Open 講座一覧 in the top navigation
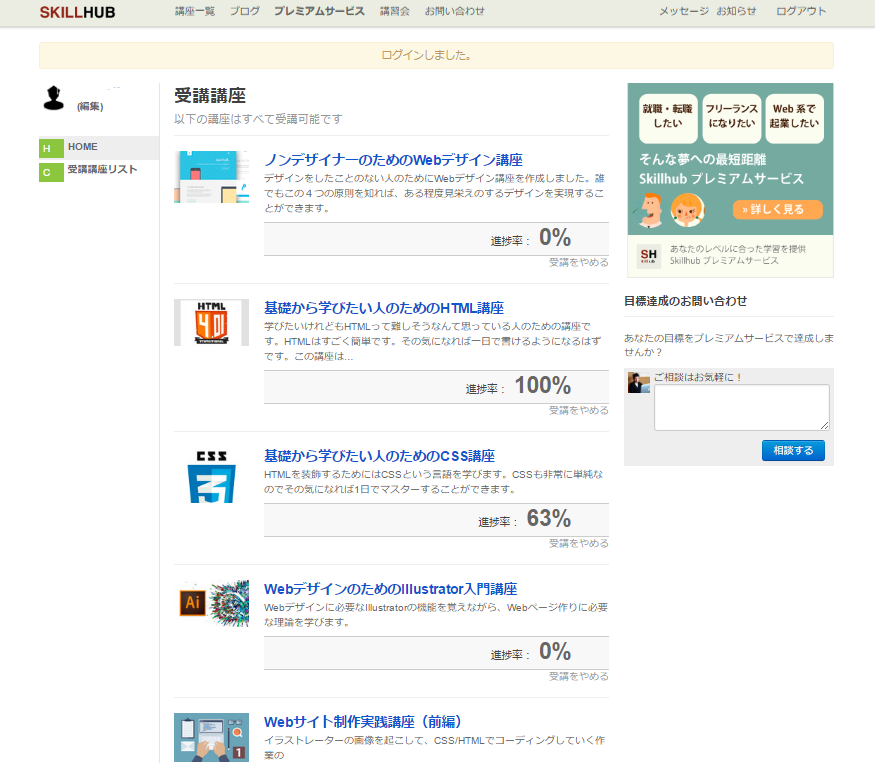The height and width of the screenshot is (763, 875). (x=195, y=11)
